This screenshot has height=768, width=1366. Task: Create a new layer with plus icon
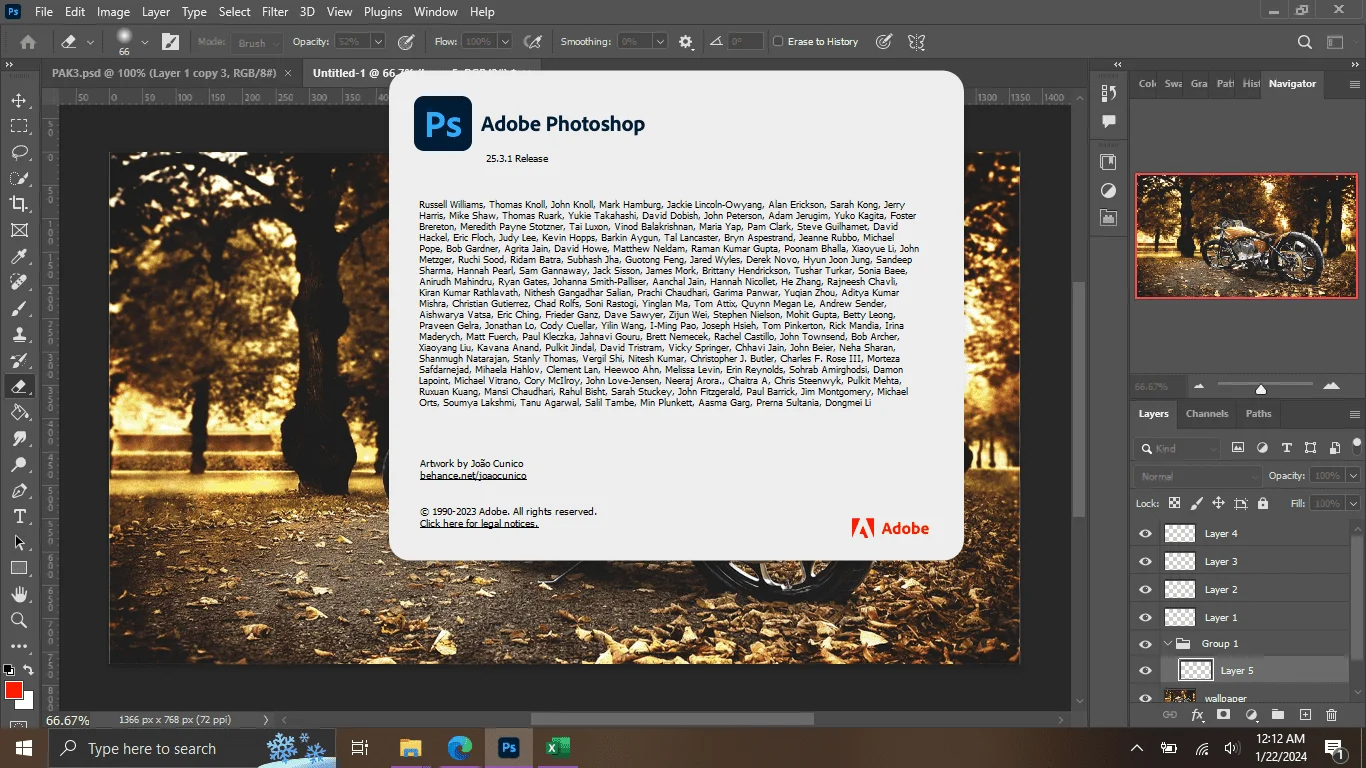click(x=1304, y=715)
